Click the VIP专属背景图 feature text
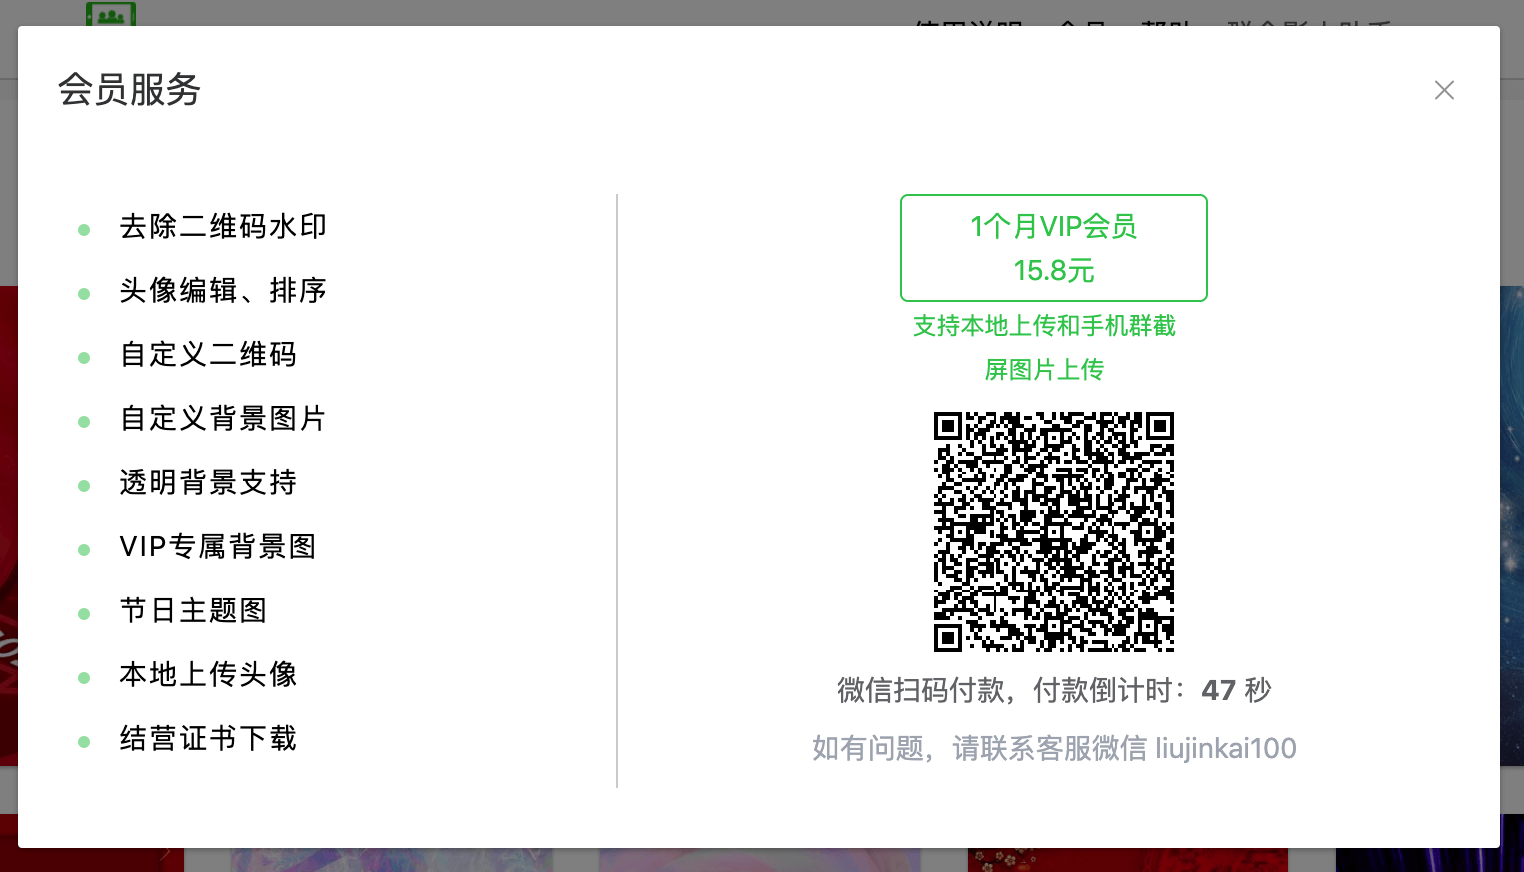 tap(218, 547)
